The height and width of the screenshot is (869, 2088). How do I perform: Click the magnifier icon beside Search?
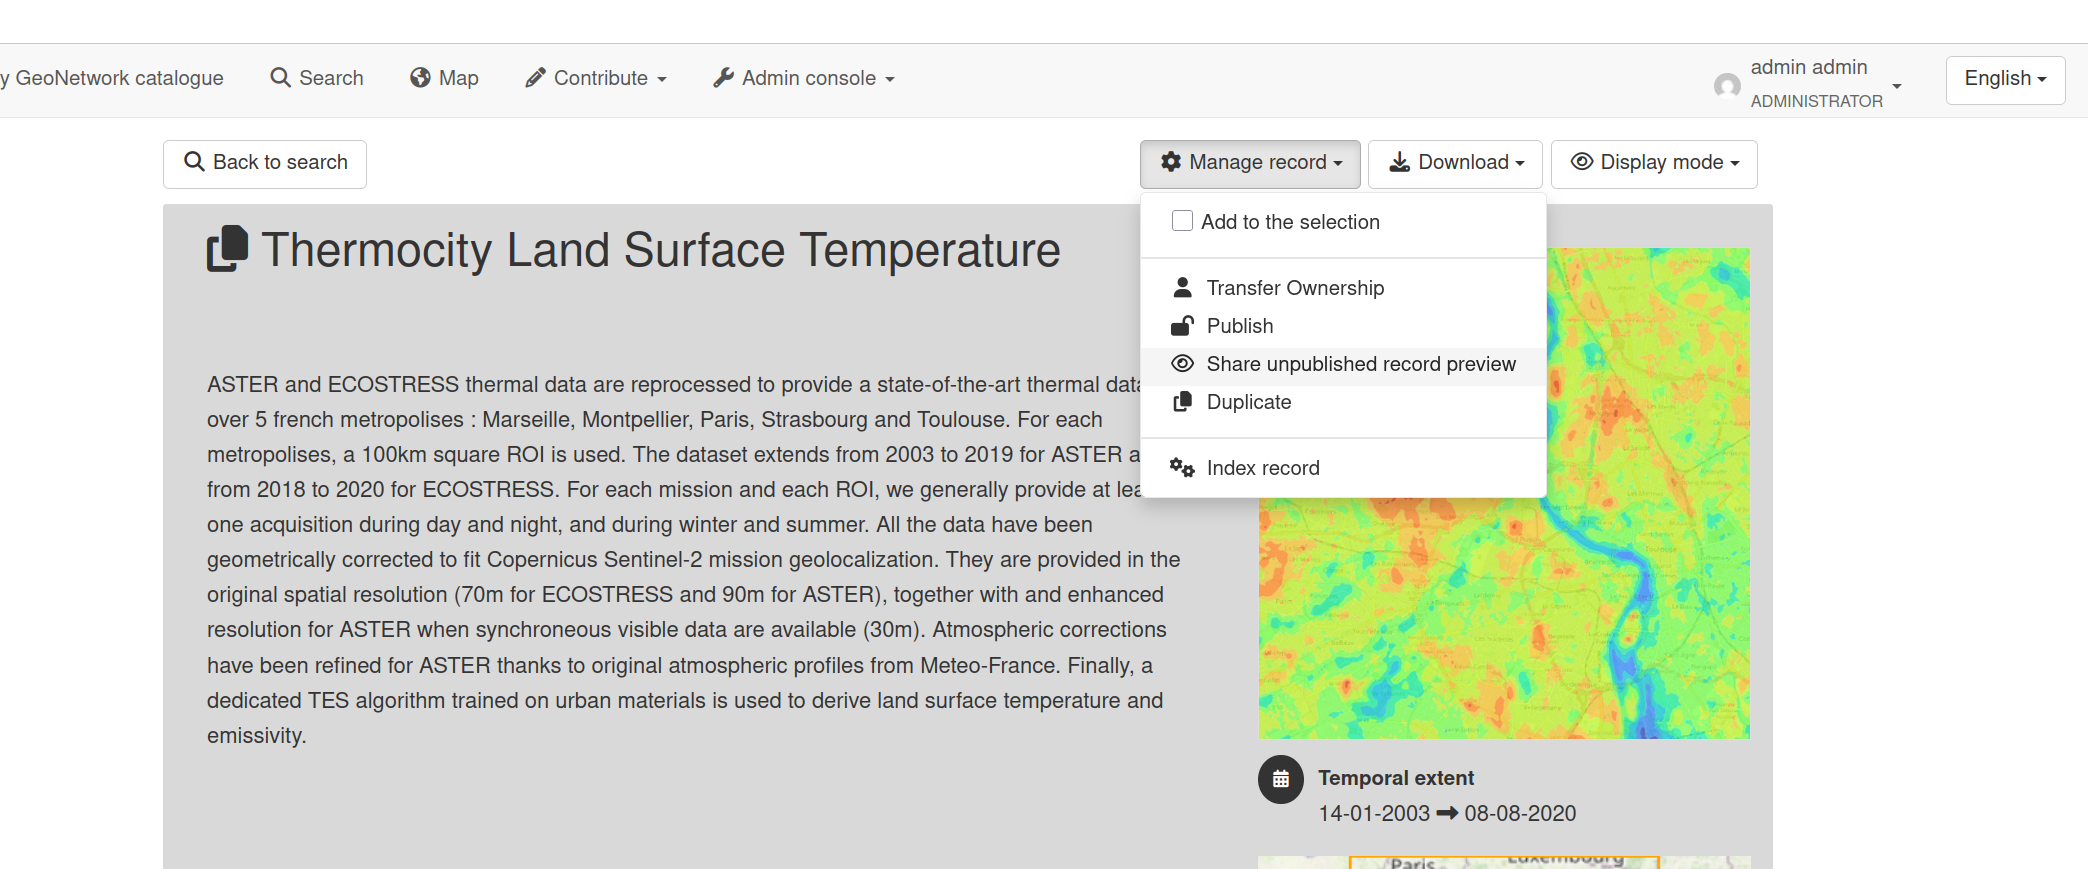[x=280, y=78]
